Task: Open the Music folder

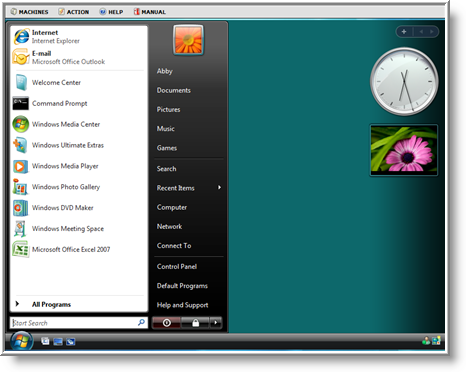Action: pos(166,129)
